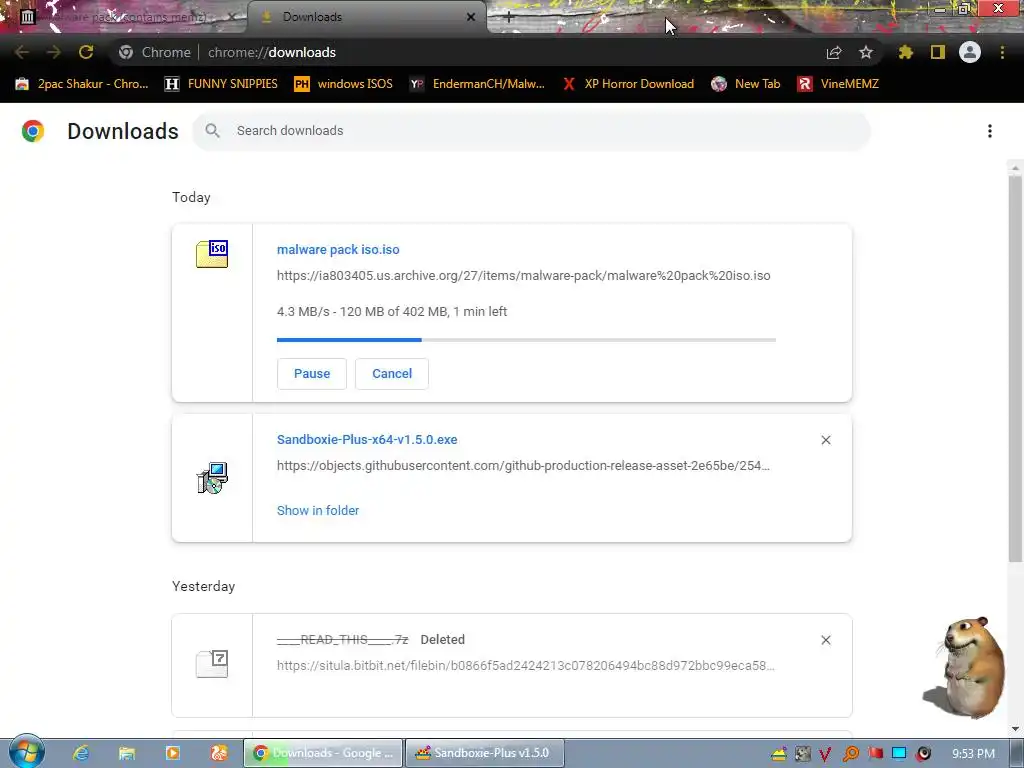Open the windows ISOS bookmark
This screenshot has height=768, width=1024.
tap(344, 84)
